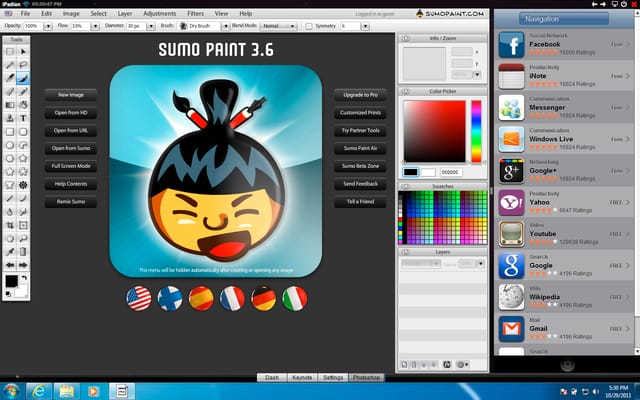The height and width of the screenshot is (400, 640).
Task: Click the foreground black color swatch in toolbox
Action: [11, 281]
